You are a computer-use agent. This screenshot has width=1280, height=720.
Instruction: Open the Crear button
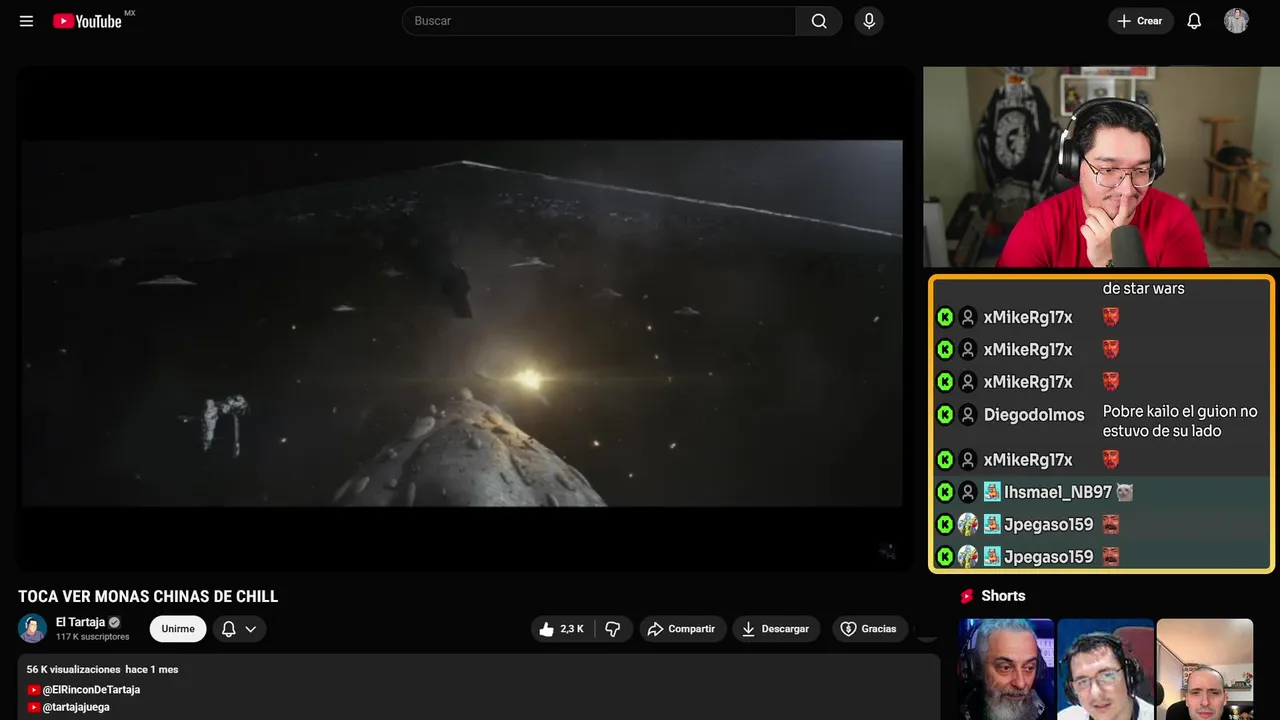click(1140, 21)
